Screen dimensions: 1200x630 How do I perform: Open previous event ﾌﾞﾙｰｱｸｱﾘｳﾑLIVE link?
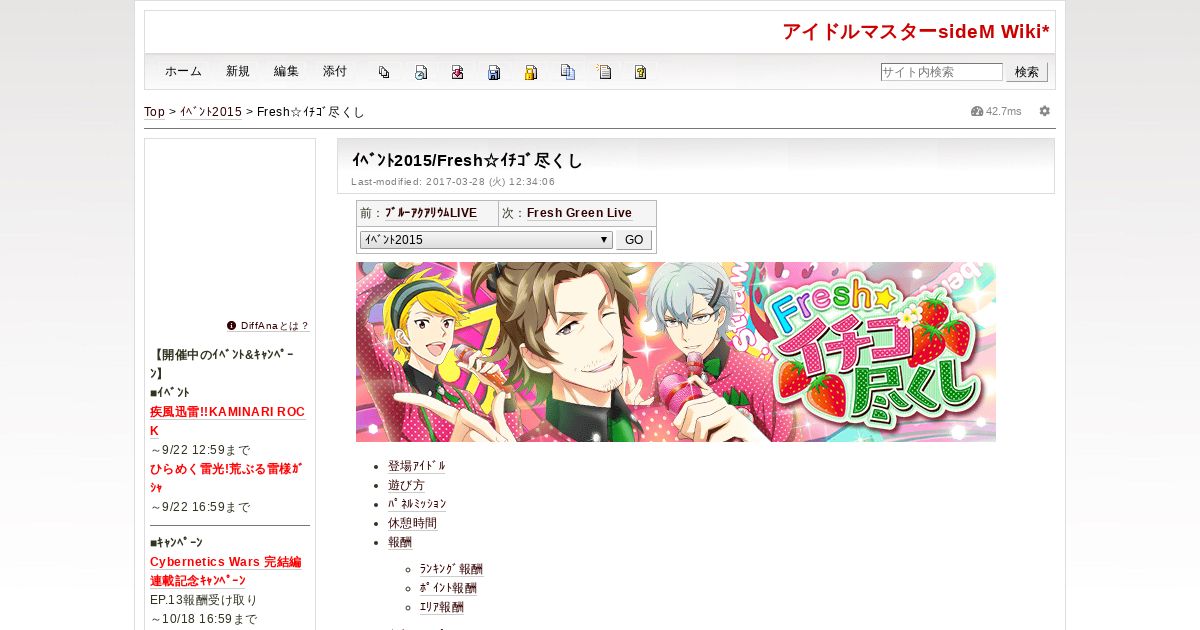coord(431,213)
